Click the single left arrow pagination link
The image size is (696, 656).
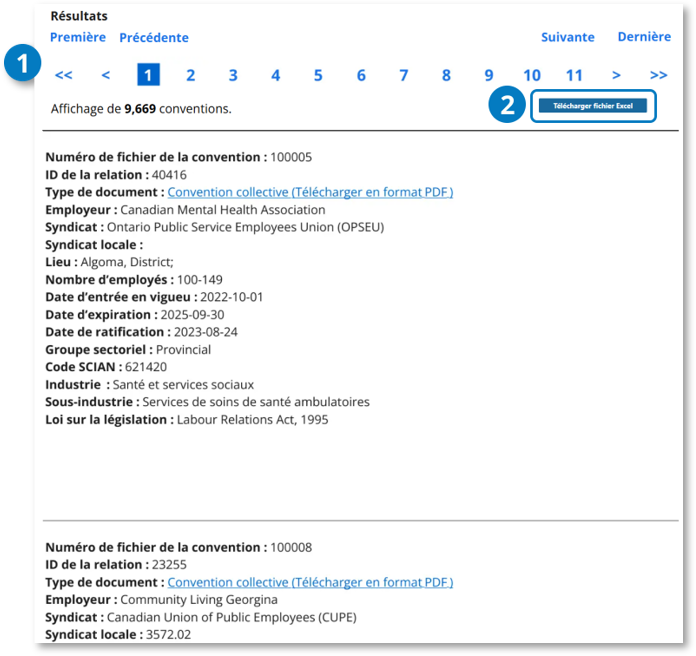[x=106, y=75]
